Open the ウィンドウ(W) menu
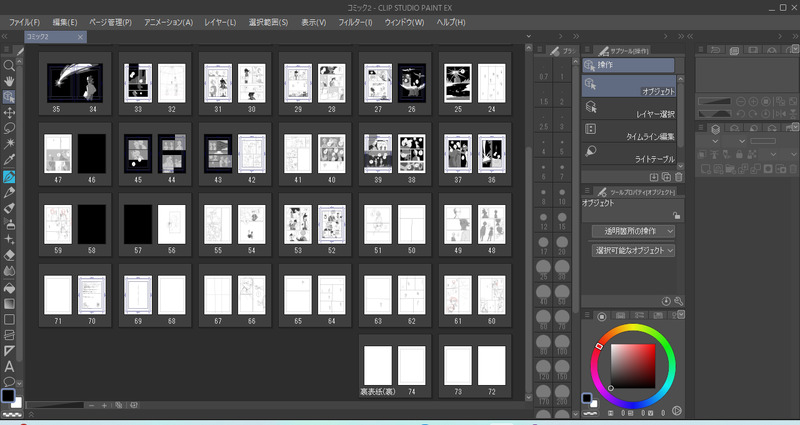This screenshot has height=425, width=800. pos(404,22)
